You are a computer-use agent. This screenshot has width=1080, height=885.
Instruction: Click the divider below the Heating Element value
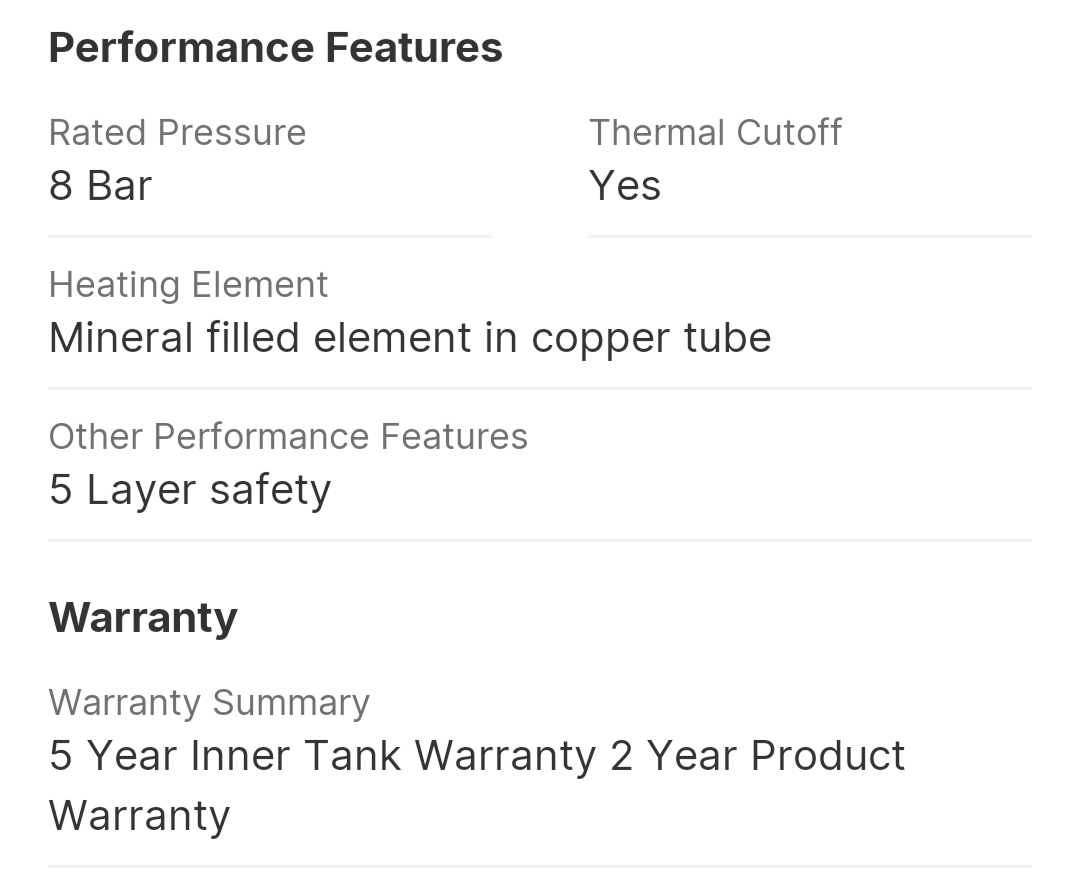coord(540,388)
